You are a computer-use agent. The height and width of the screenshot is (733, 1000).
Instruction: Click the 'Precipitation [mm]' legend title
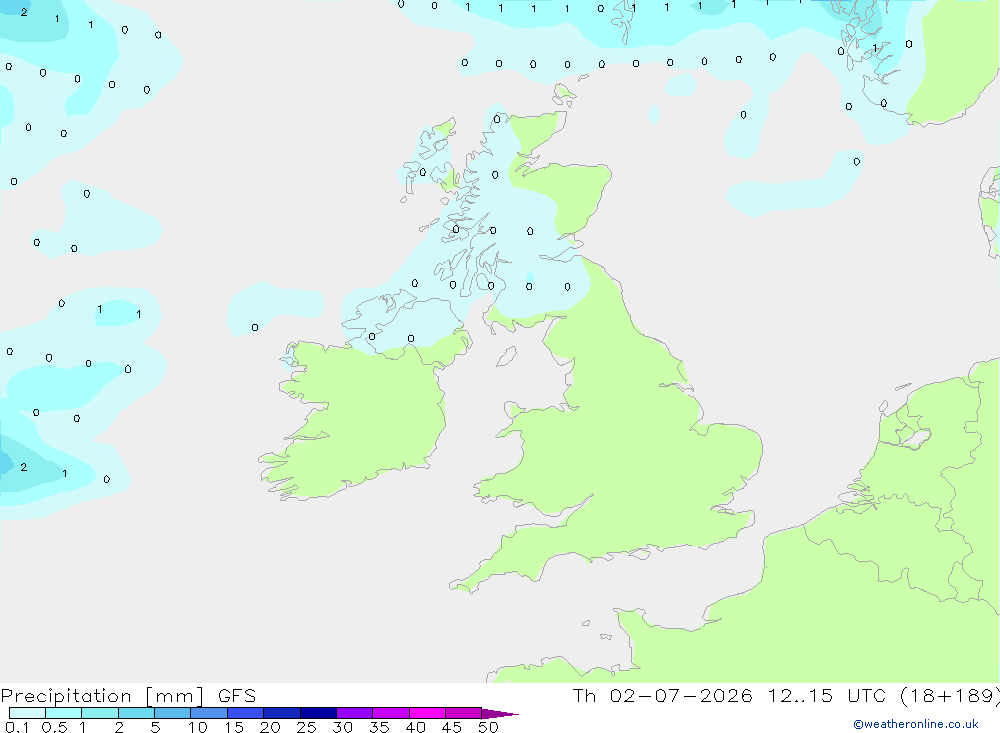coord(102,696)
